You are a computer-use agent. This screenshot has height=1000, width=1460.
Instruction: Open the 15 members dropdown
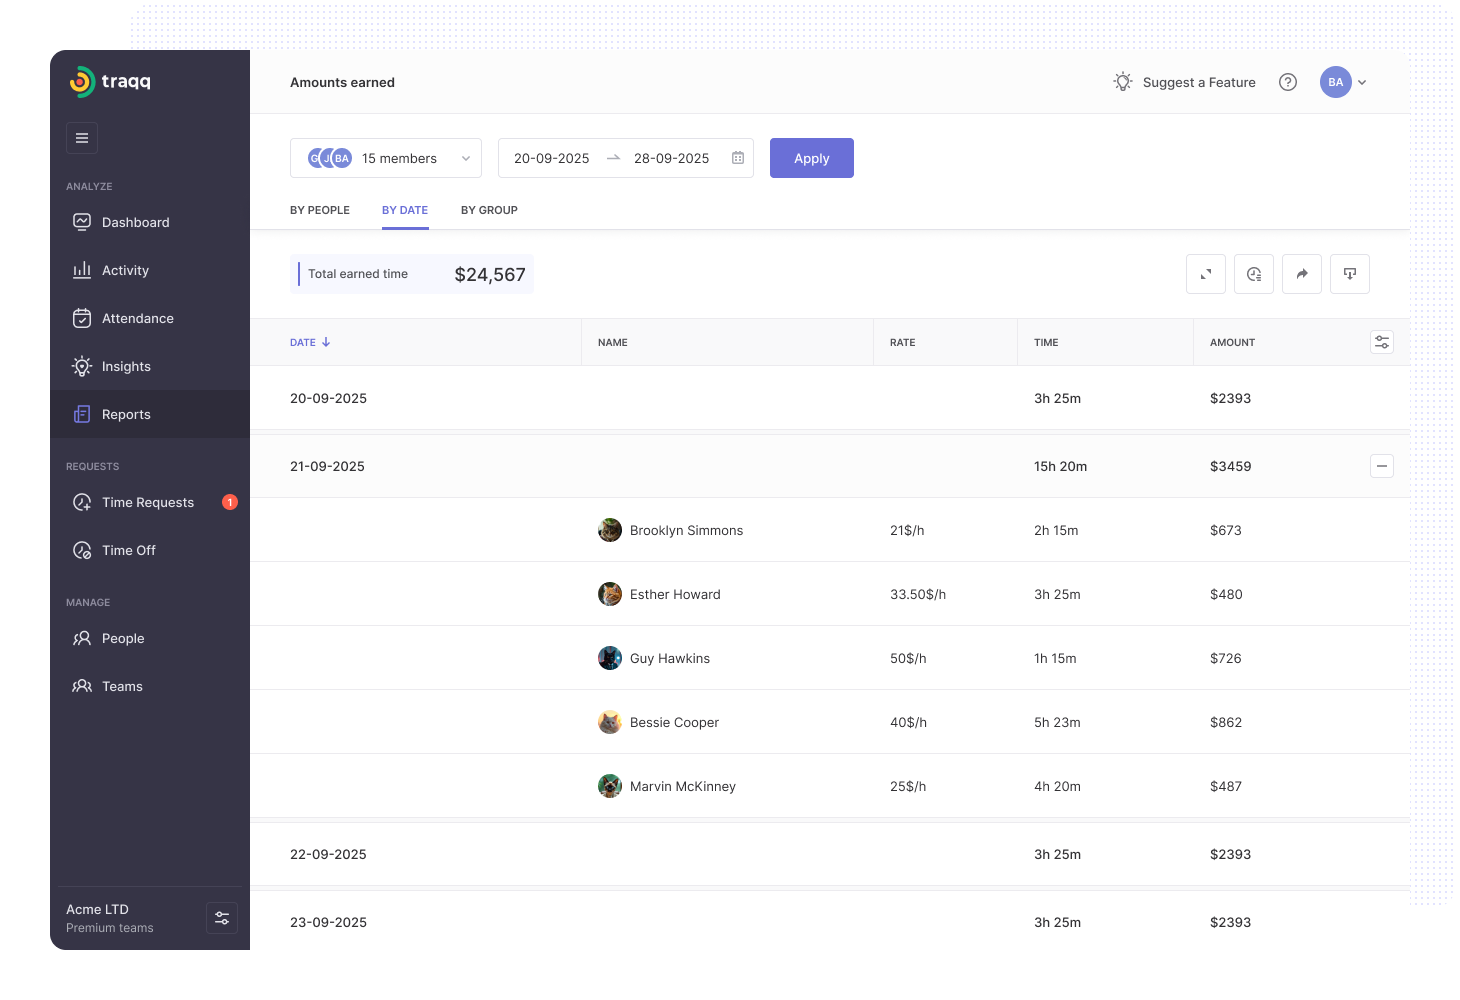pos(386,158)
